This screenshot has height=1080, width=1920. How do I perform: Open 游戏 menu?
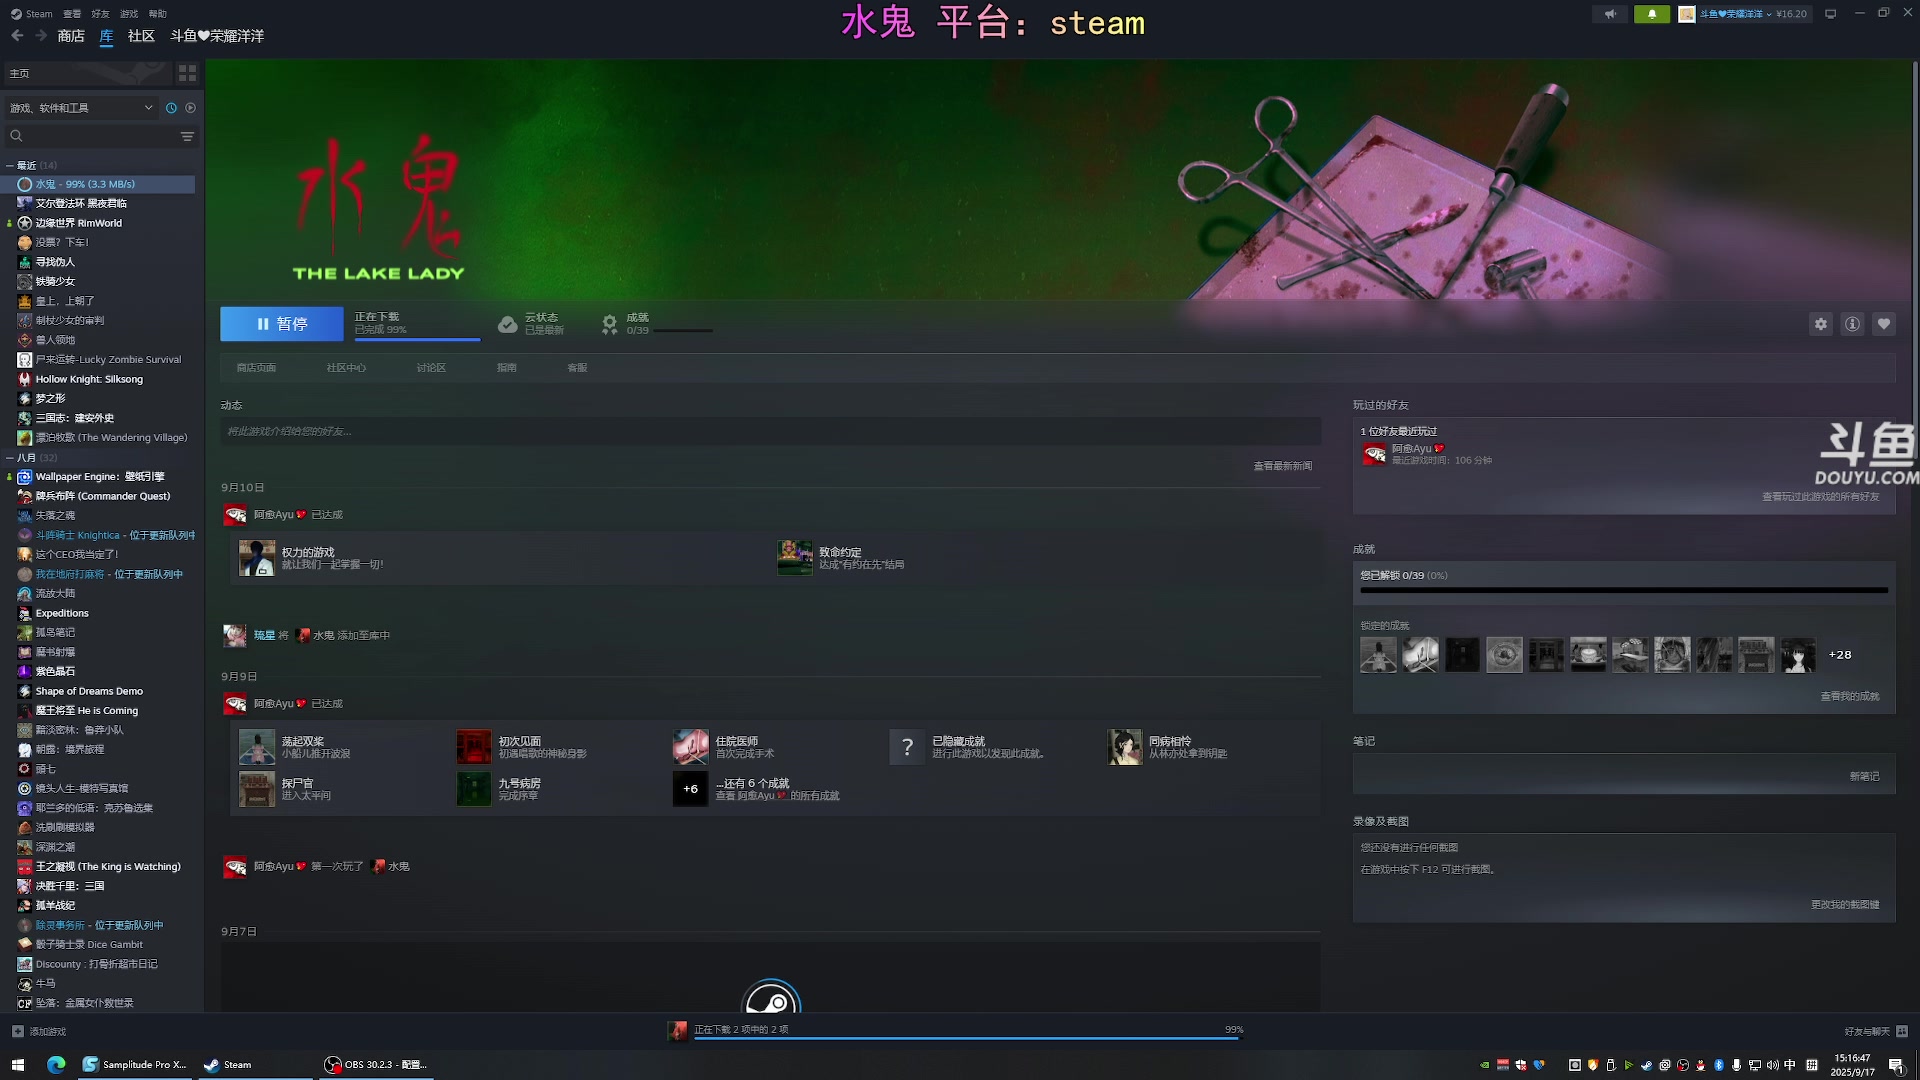[x=129, y=14]
